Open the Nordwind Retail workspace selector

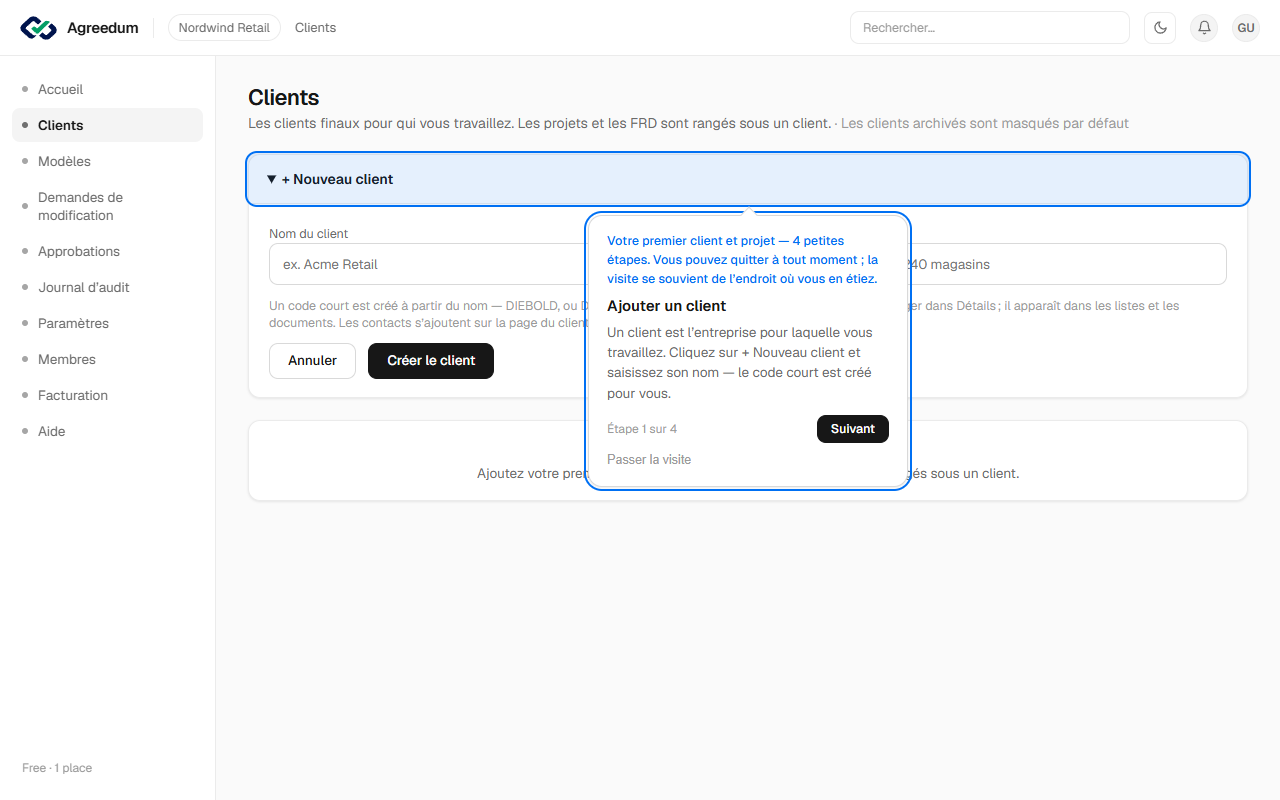click(224, 28)
